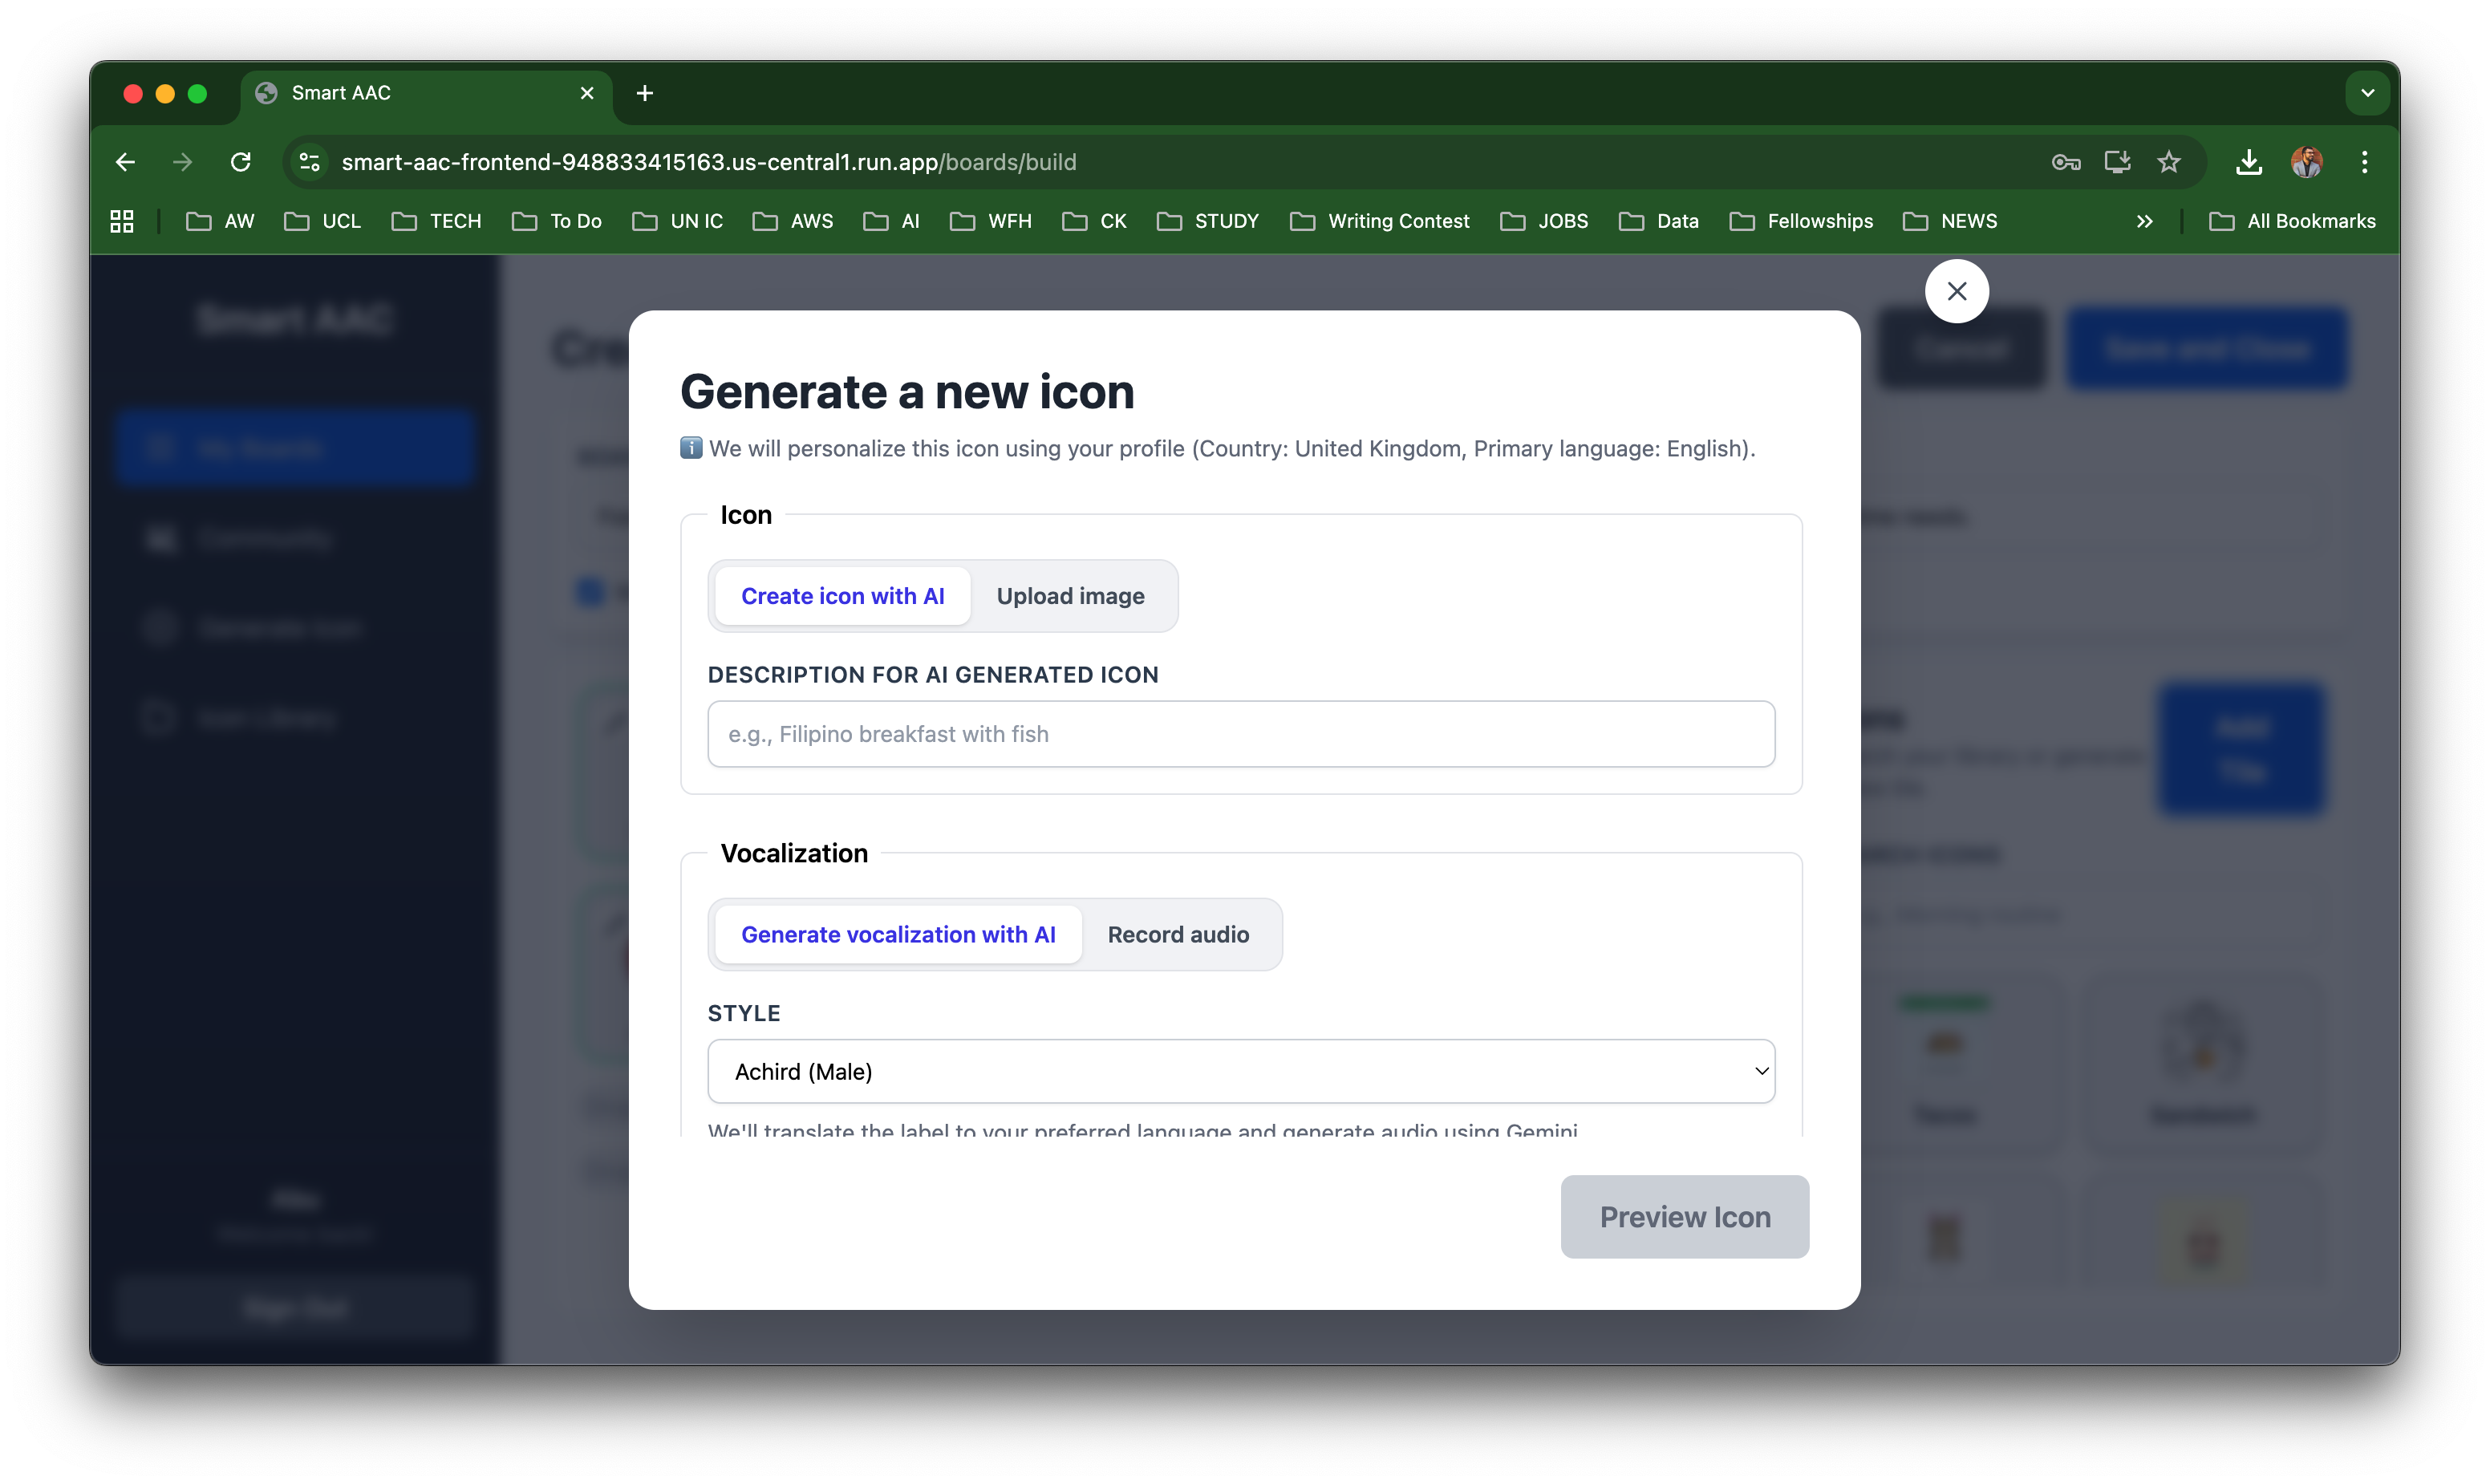This screenshot has width=2490, height=1484.
Task: Switch to Upload image option
Action: pyautogui.click(x=1070, y=596)
